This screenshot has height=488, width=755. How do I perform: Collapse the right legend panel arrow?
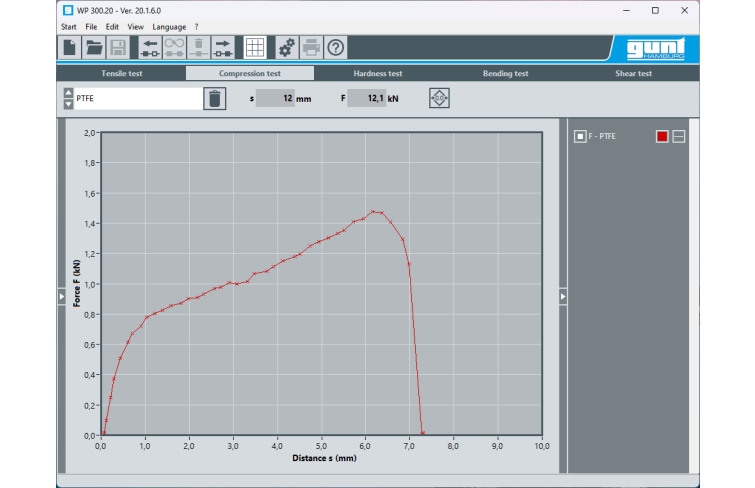[x=563, y=296]
